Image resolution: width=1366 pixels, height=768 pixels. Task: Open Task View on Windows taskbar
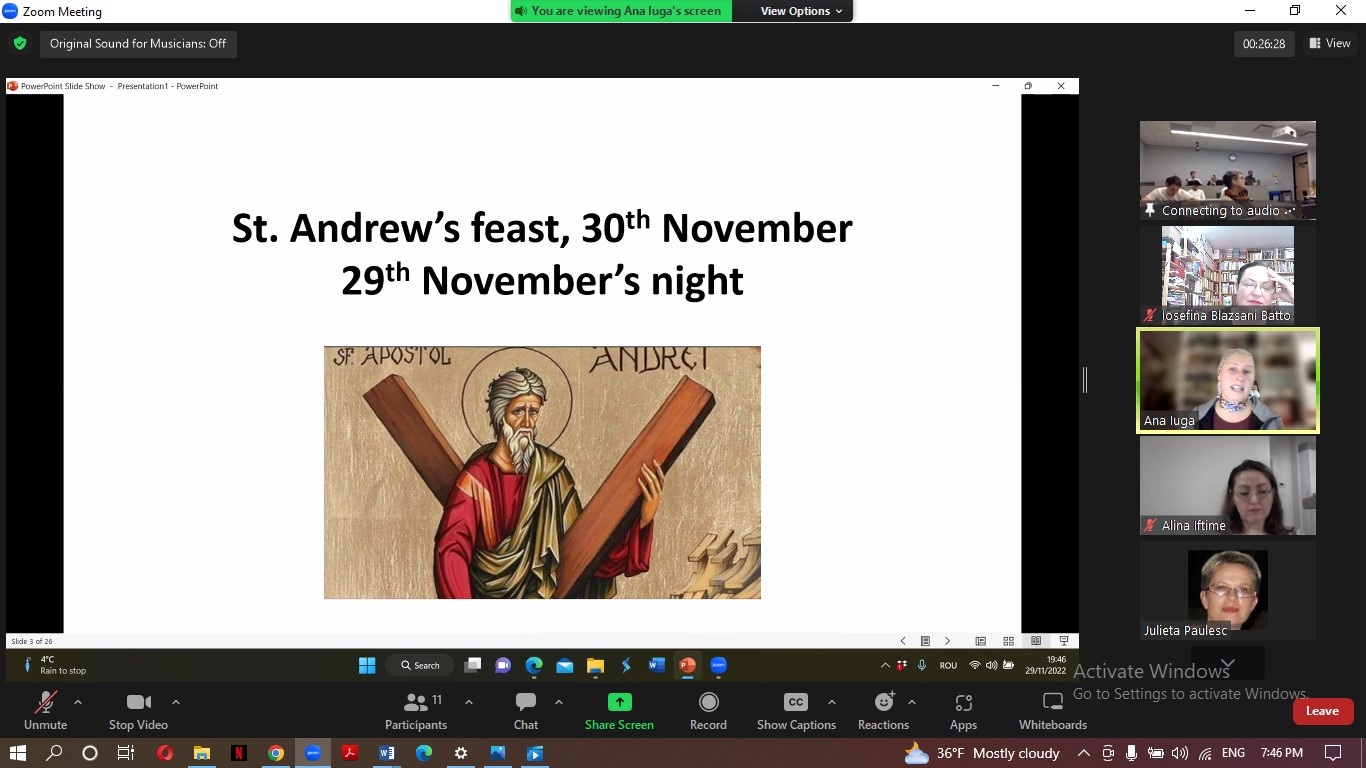point(126,753)
